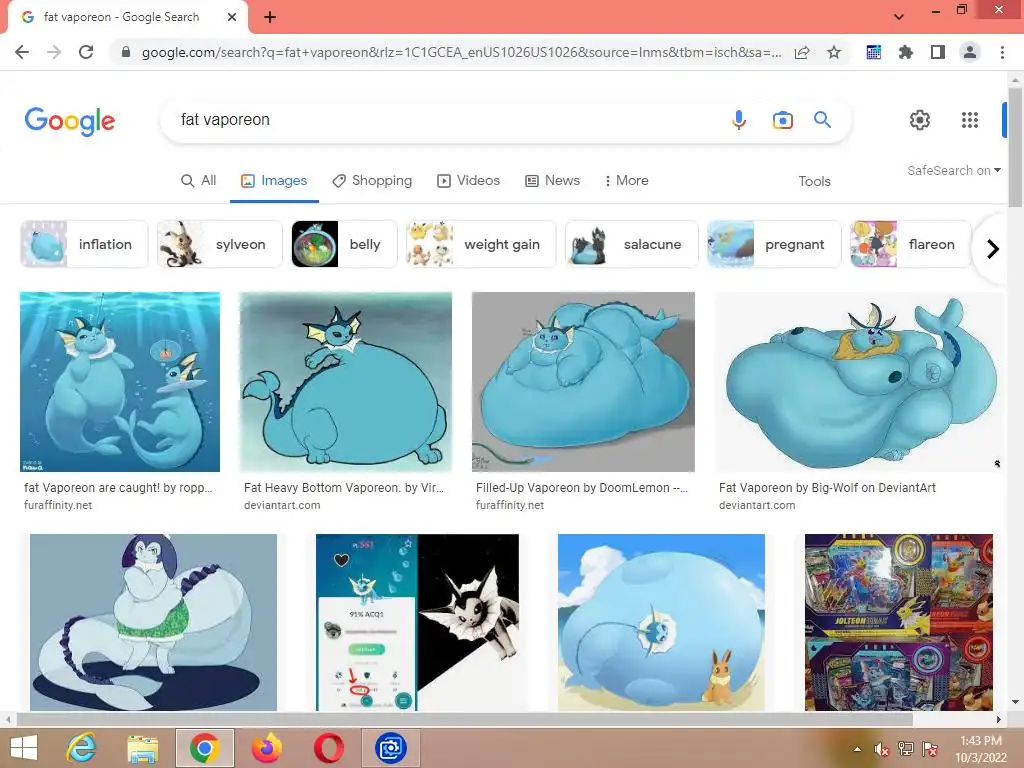This screenshot has width=1024, height=768.
Task: Open a new browser tab
Action: point(270,17)
